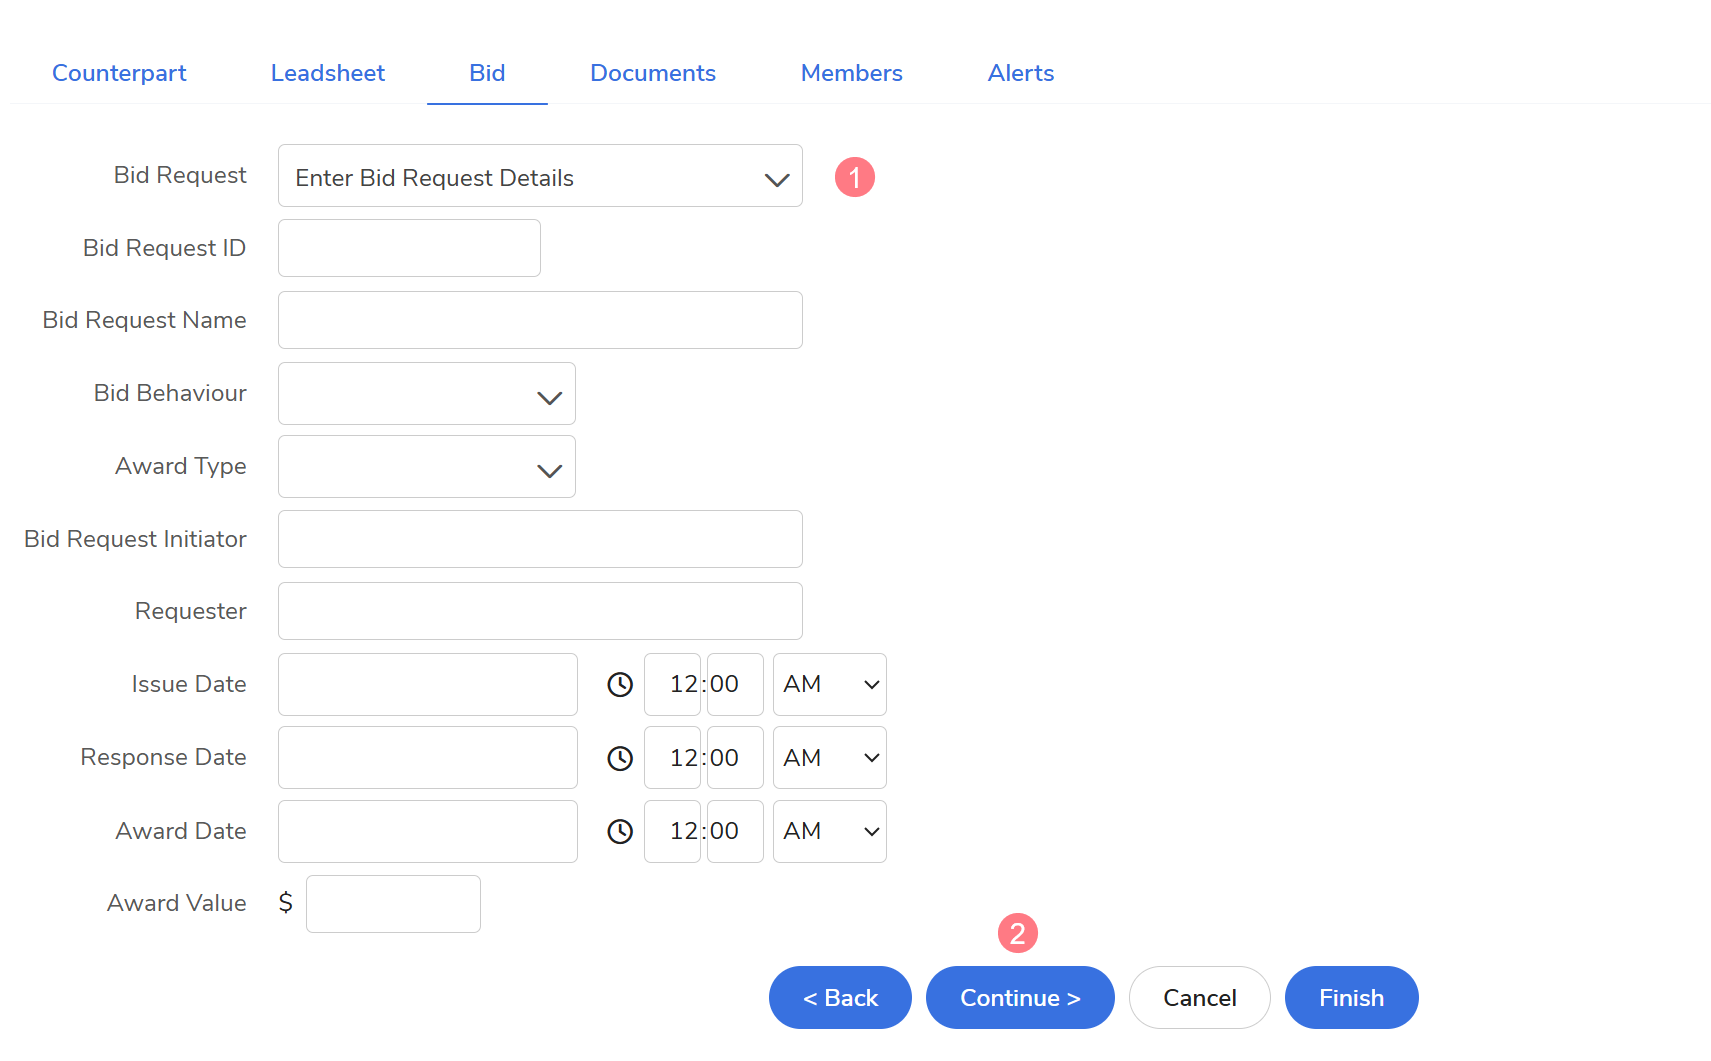Open the Counterpart tab
The width and height of the screenshot is (1711, 1061).
tap(119, 73)
